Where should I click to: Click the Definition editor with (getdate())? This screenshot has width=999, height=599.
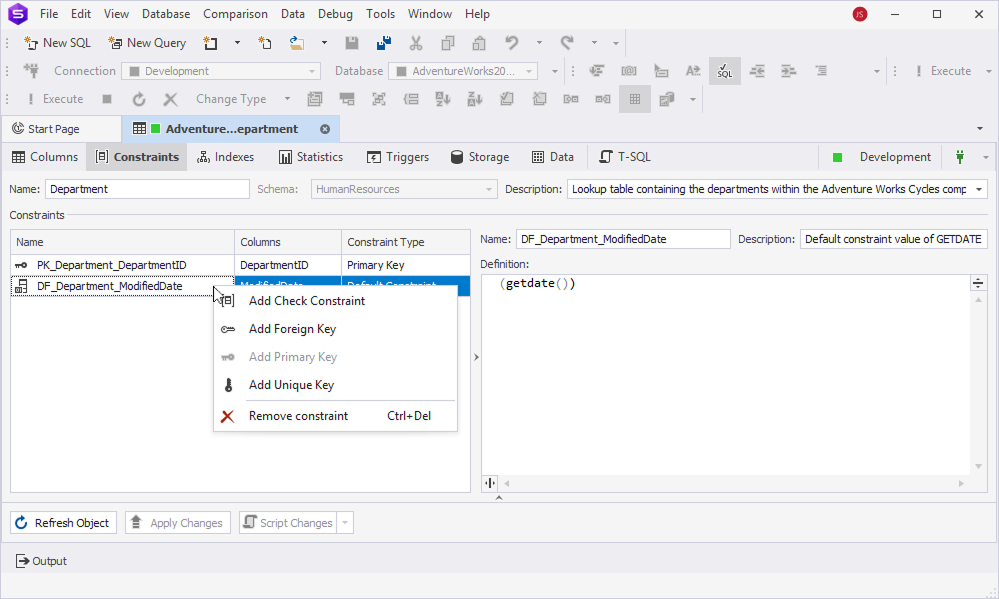725,375
